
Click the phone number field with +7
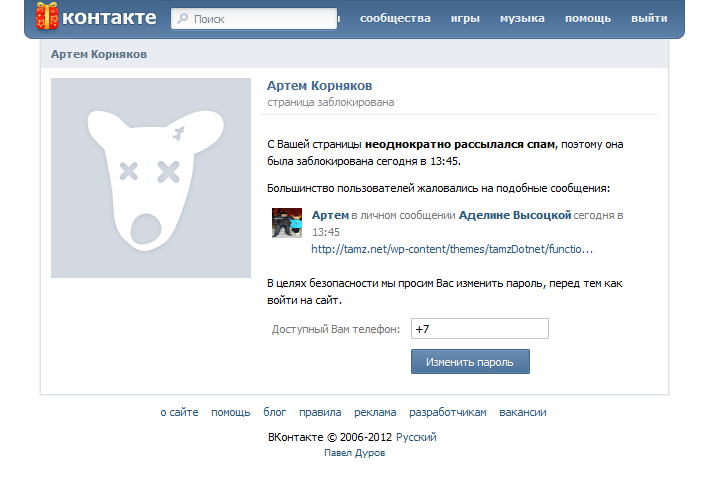click(480, 329)
